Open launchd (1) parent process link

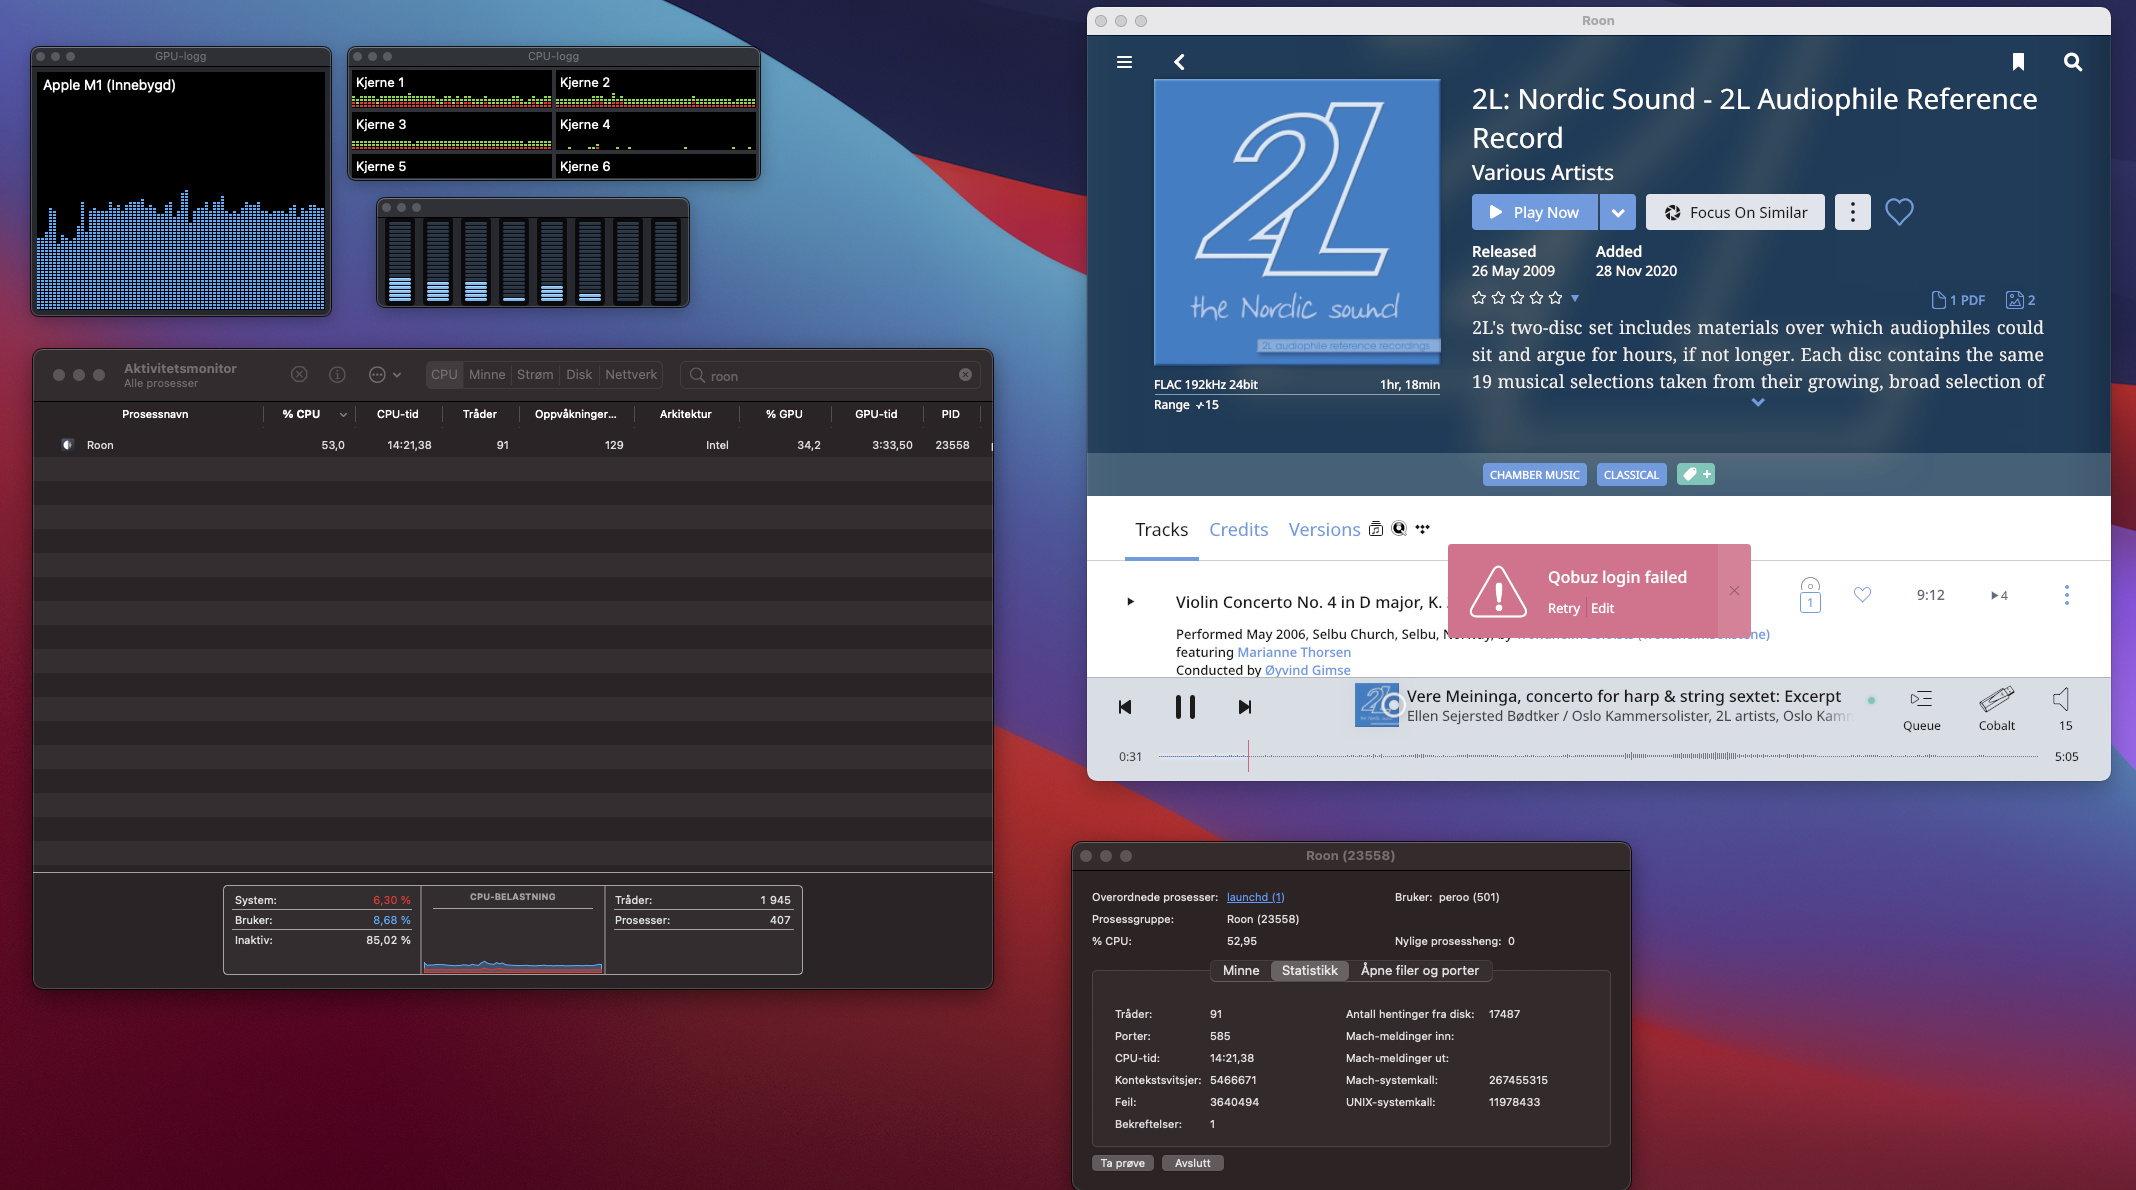point(1255,897)
